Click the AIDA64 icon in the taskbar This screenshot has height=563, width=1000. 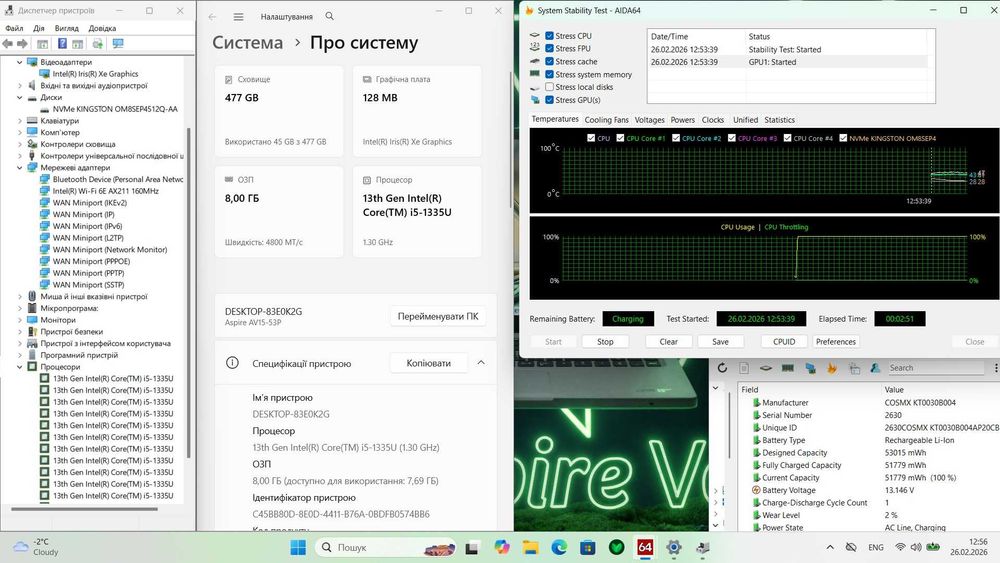(645, 547)
